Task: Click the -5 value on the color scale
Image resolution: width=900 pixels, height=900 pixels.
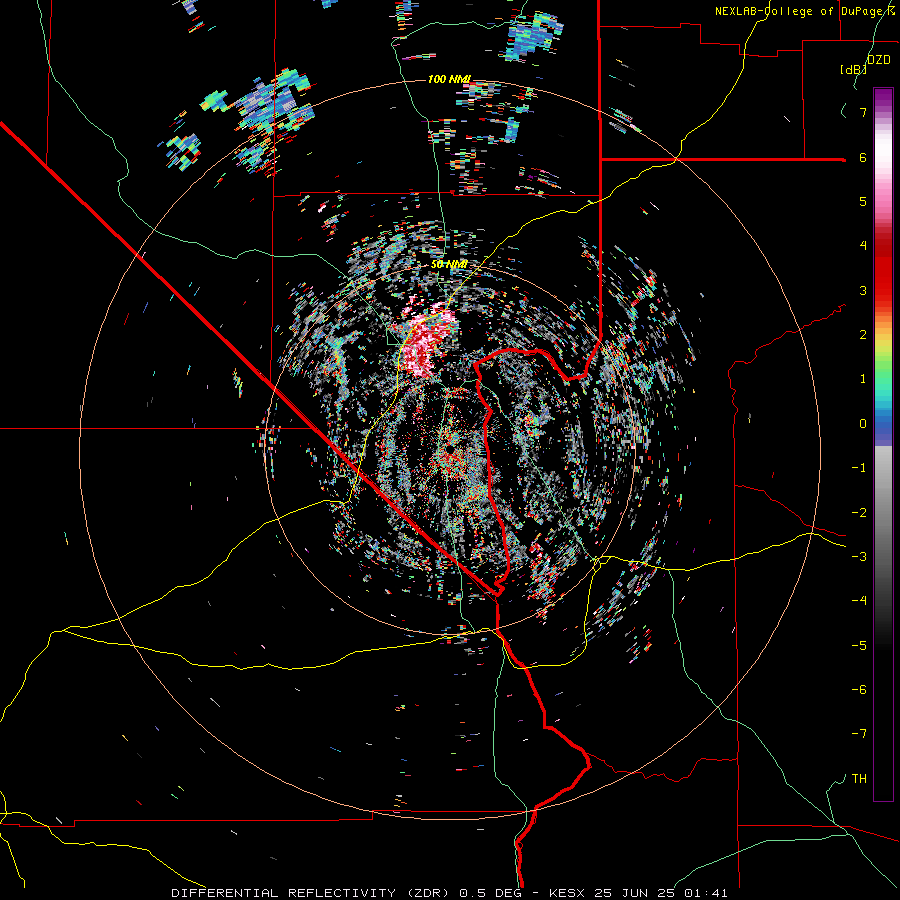Action: tap(859, 645)
